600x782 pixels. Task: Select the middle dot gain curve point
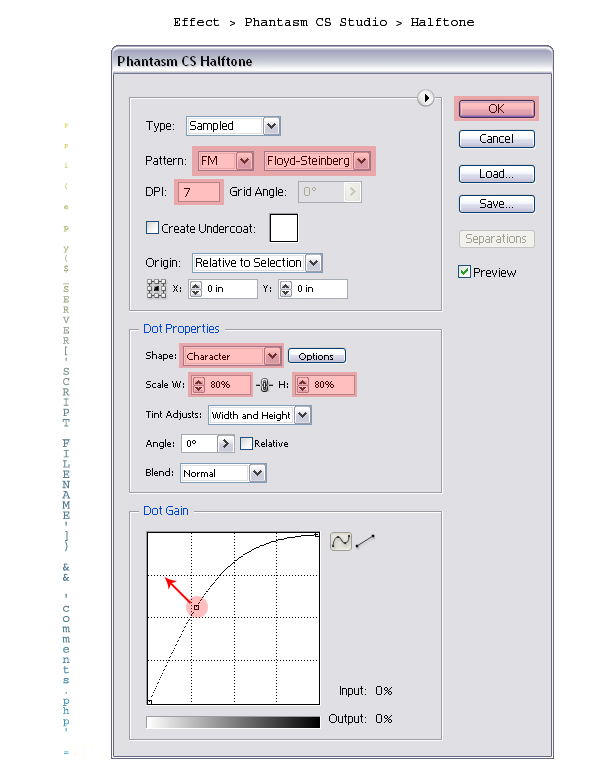pos(197,607)
